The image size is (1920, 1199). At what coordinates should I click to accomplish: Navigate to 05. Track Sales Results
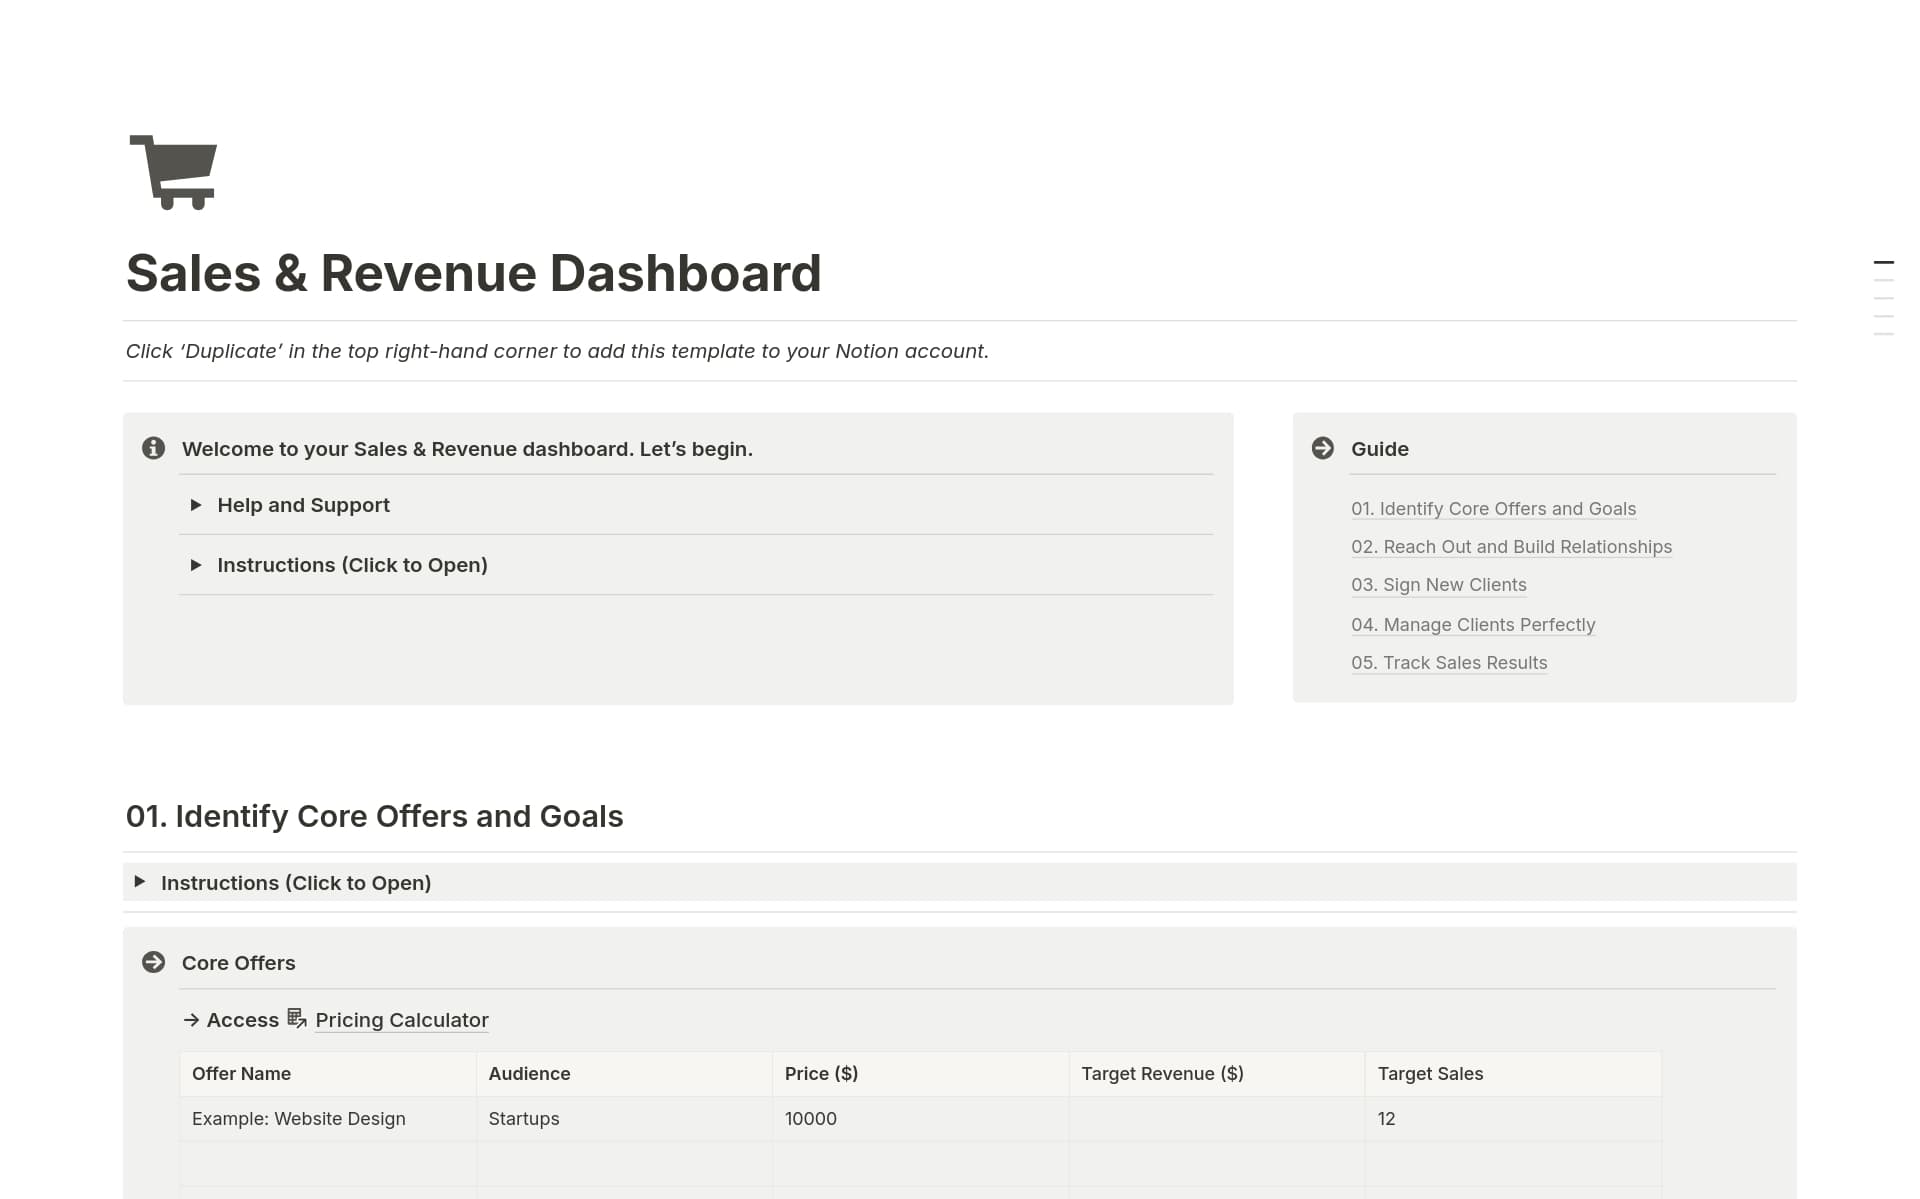1448,663
